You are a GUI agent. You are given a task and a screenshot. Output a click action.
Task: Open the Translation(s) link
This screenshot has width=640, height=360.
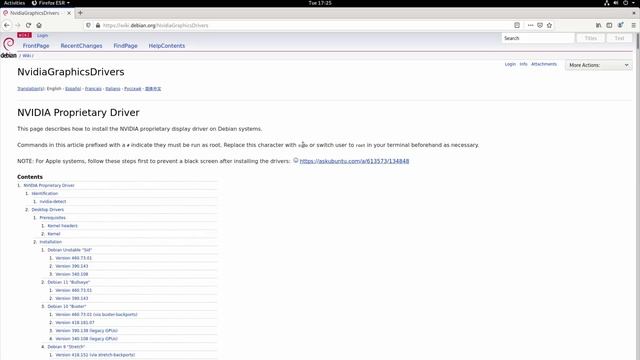tap(30, 89)
